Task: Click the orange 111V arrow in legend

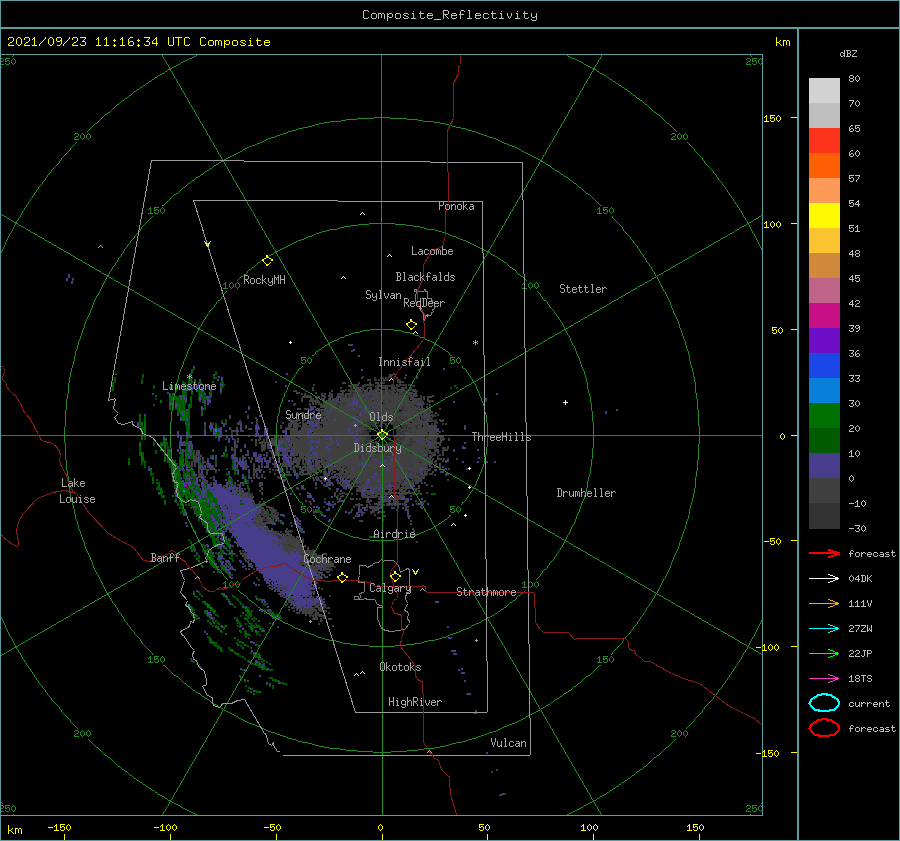Action: click(824, 603)
